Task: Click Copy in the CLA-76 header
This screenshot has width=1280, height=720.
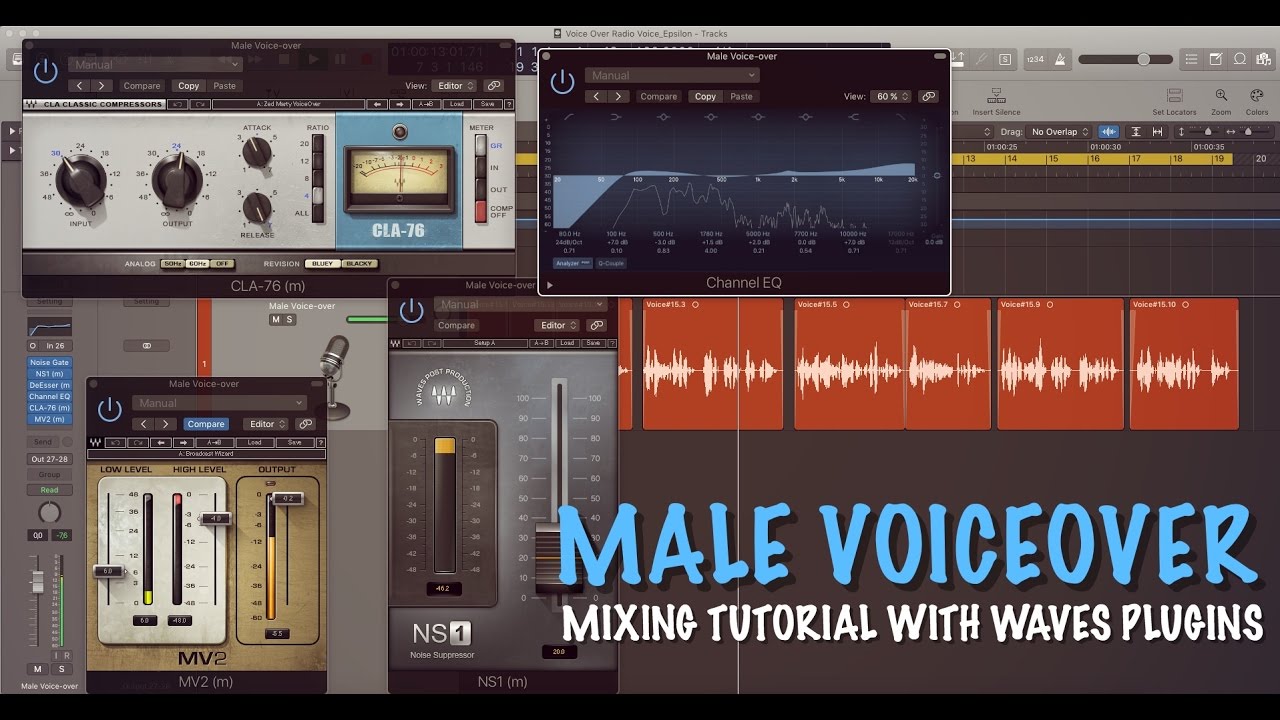Action: pos(188,86)
